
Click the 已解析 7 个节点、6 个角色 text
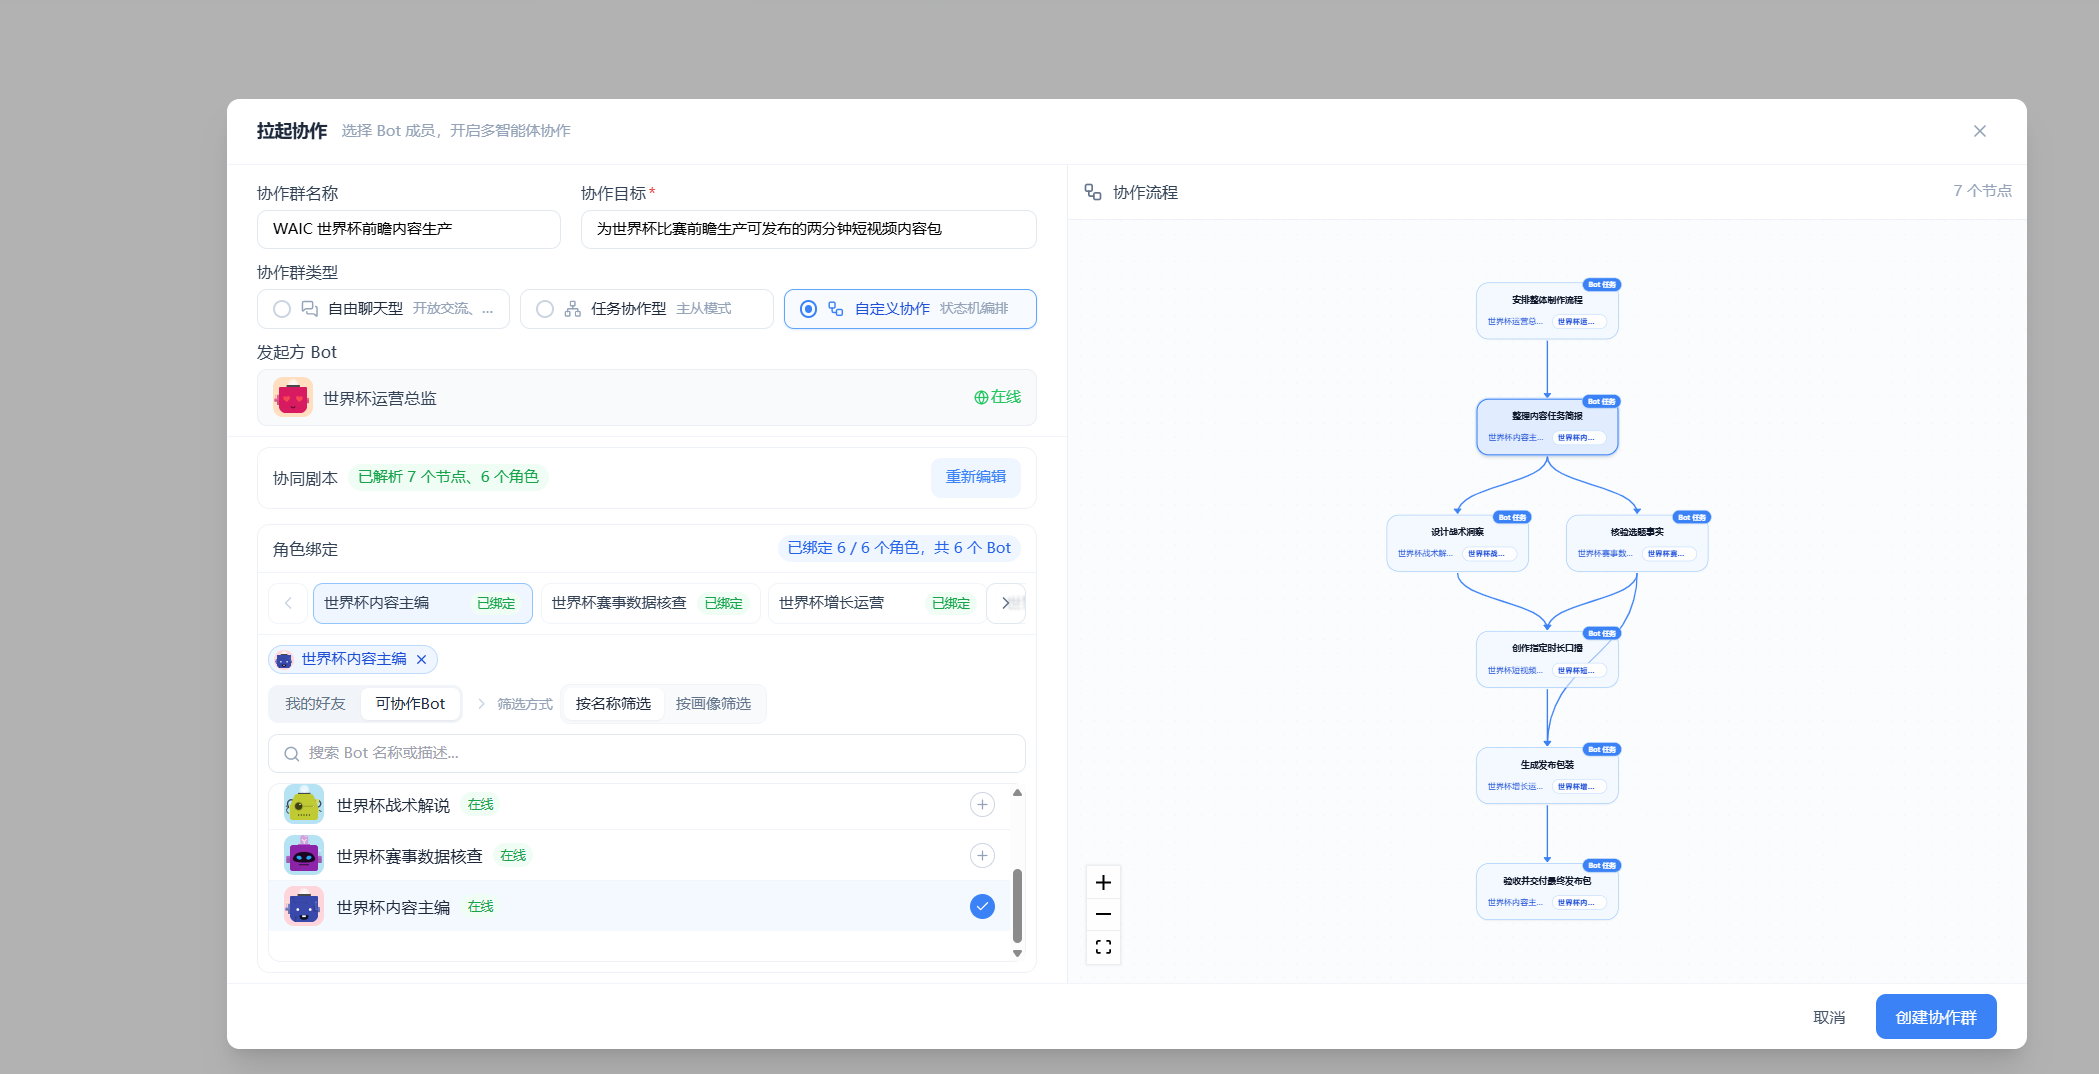click(x=448, y=477)
